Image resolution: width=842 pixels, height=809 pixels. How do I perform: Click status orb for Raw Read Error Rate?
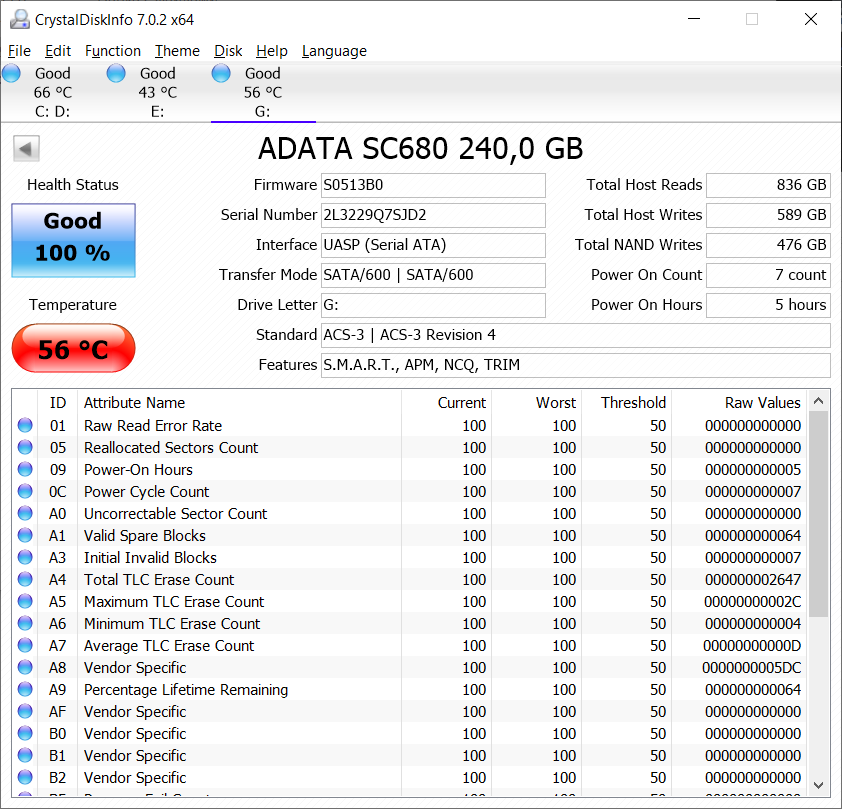[x=25, y=425]
